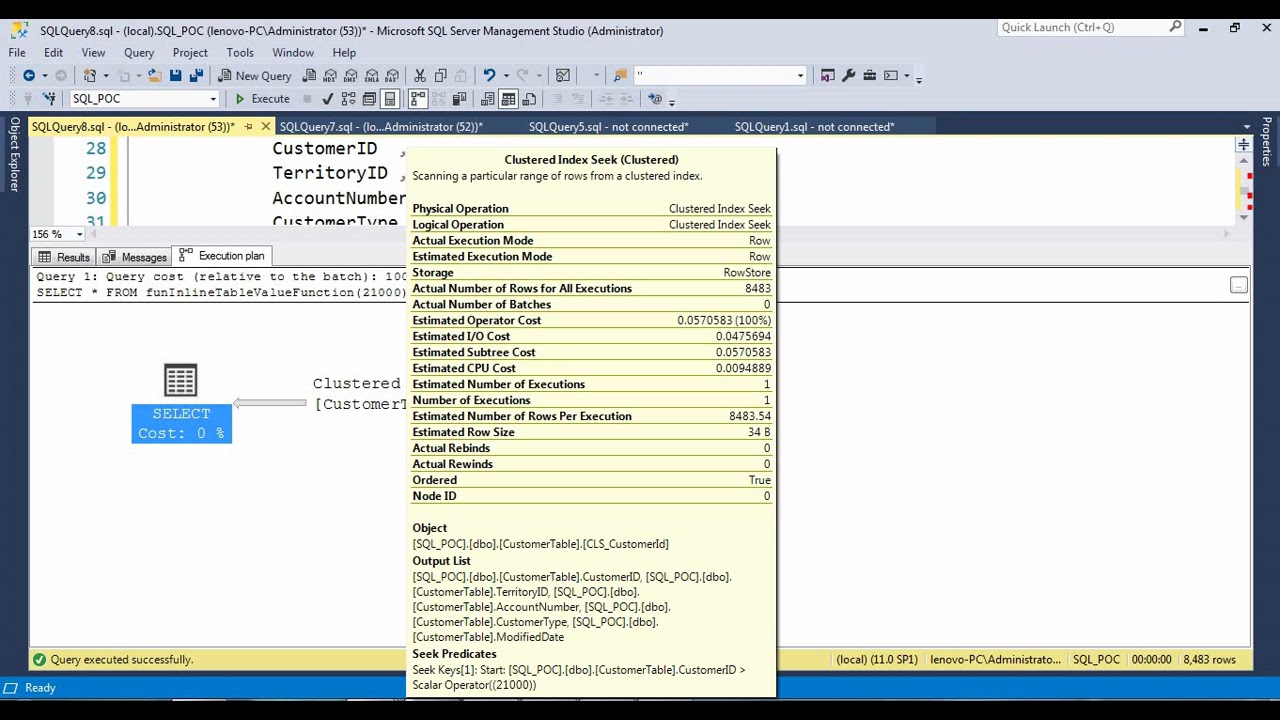
Task: Select the Execution plan tab
Action: tap(221, 256)
